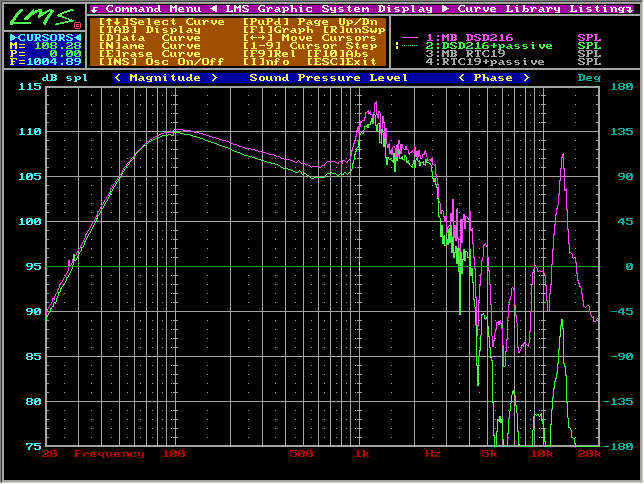Click the Frequency axis label
The width and height of the screenshot is (644, 484).
pos(109,454)
